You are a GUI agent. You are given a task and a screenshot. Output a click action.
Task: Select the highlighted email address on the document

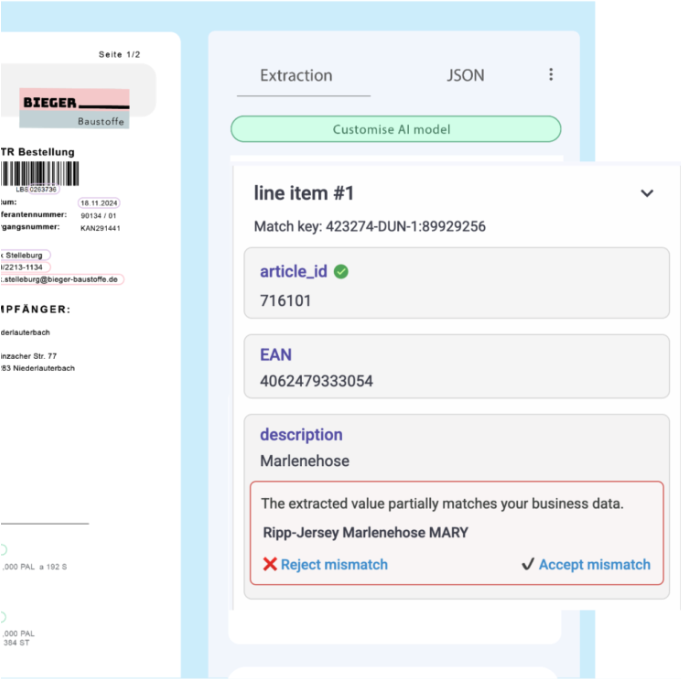[60, 279]
